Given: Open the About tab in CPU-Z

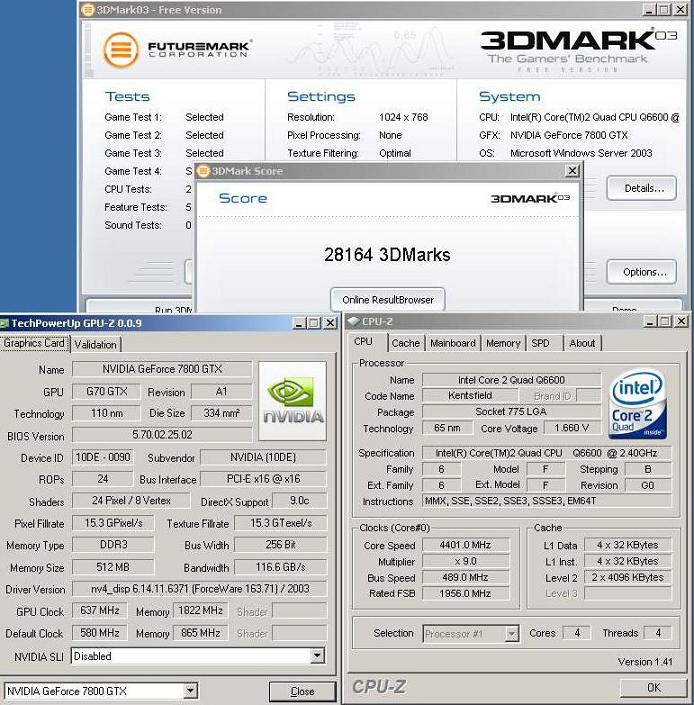Looking at the screenshot, I should 582,343.
